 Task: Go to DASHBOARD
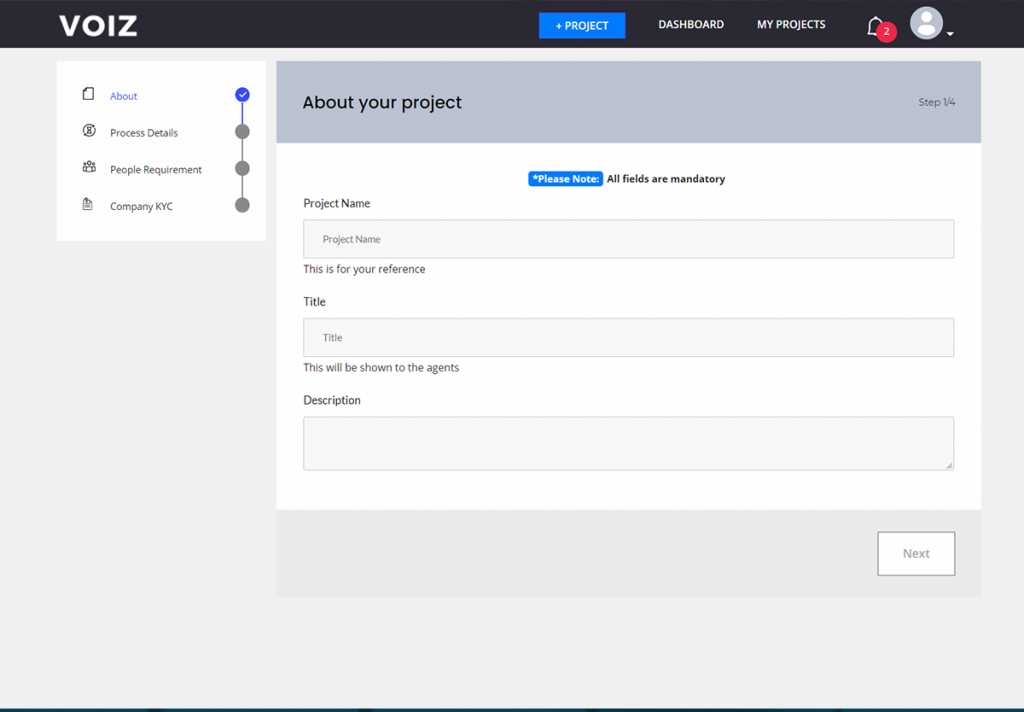[691, 25]
